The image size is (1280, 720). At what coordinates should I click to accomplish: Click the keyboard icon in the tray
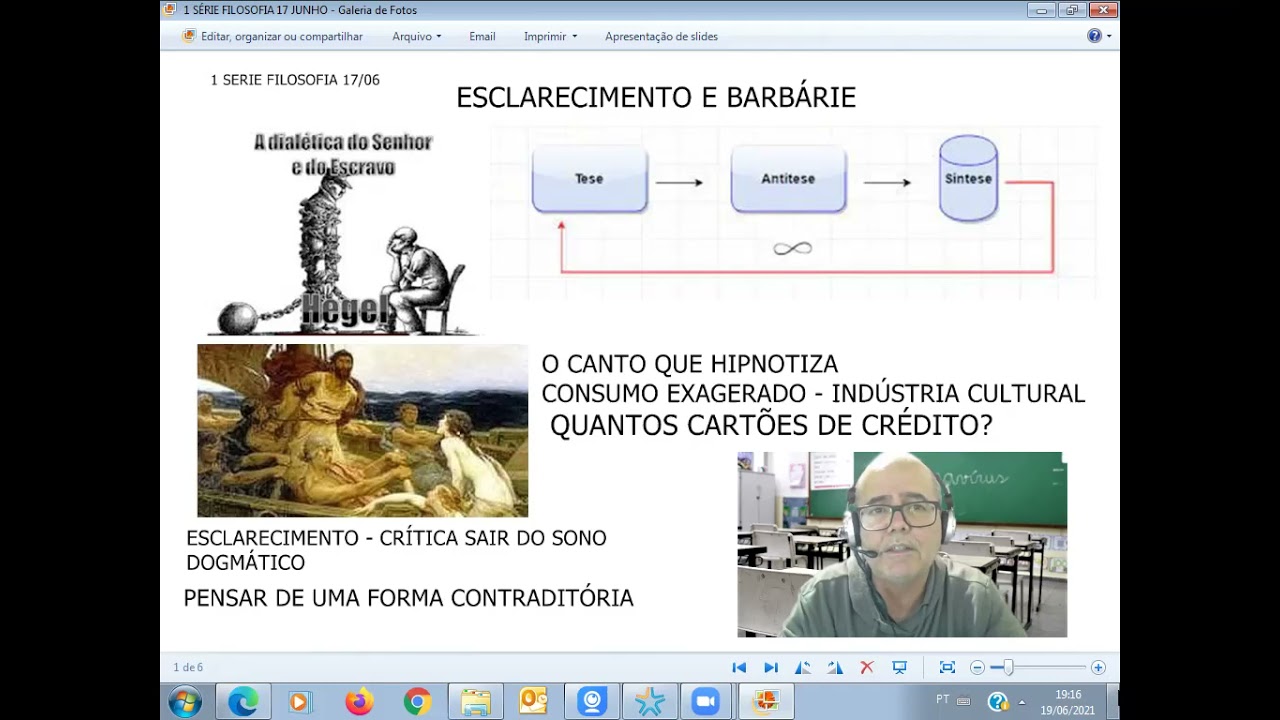[963, 702]
